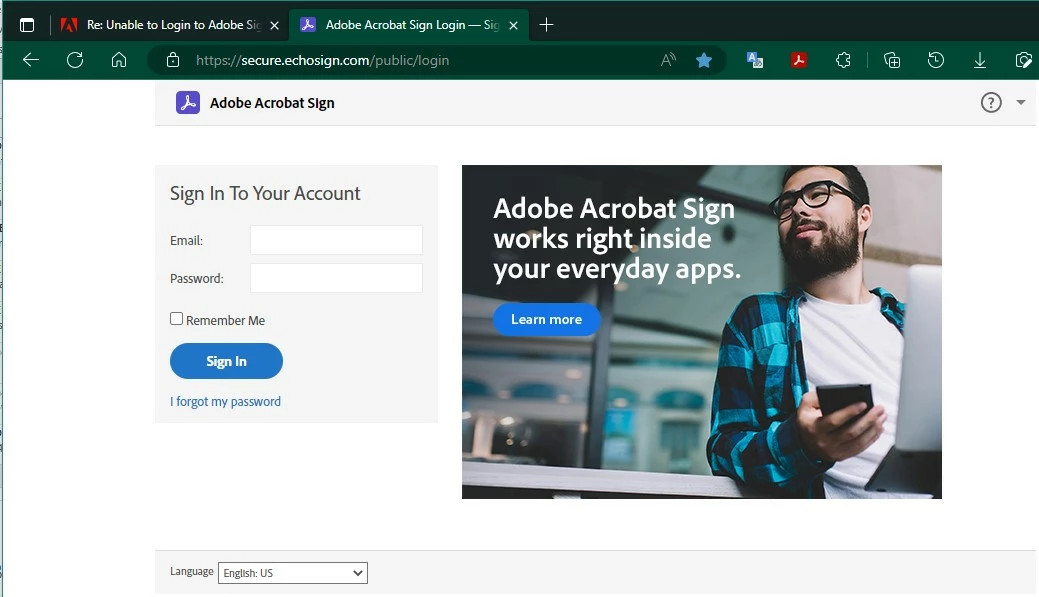Viewport: 1039px width, 597px height.
Task: Click the Learn more button
Action: 547,319
